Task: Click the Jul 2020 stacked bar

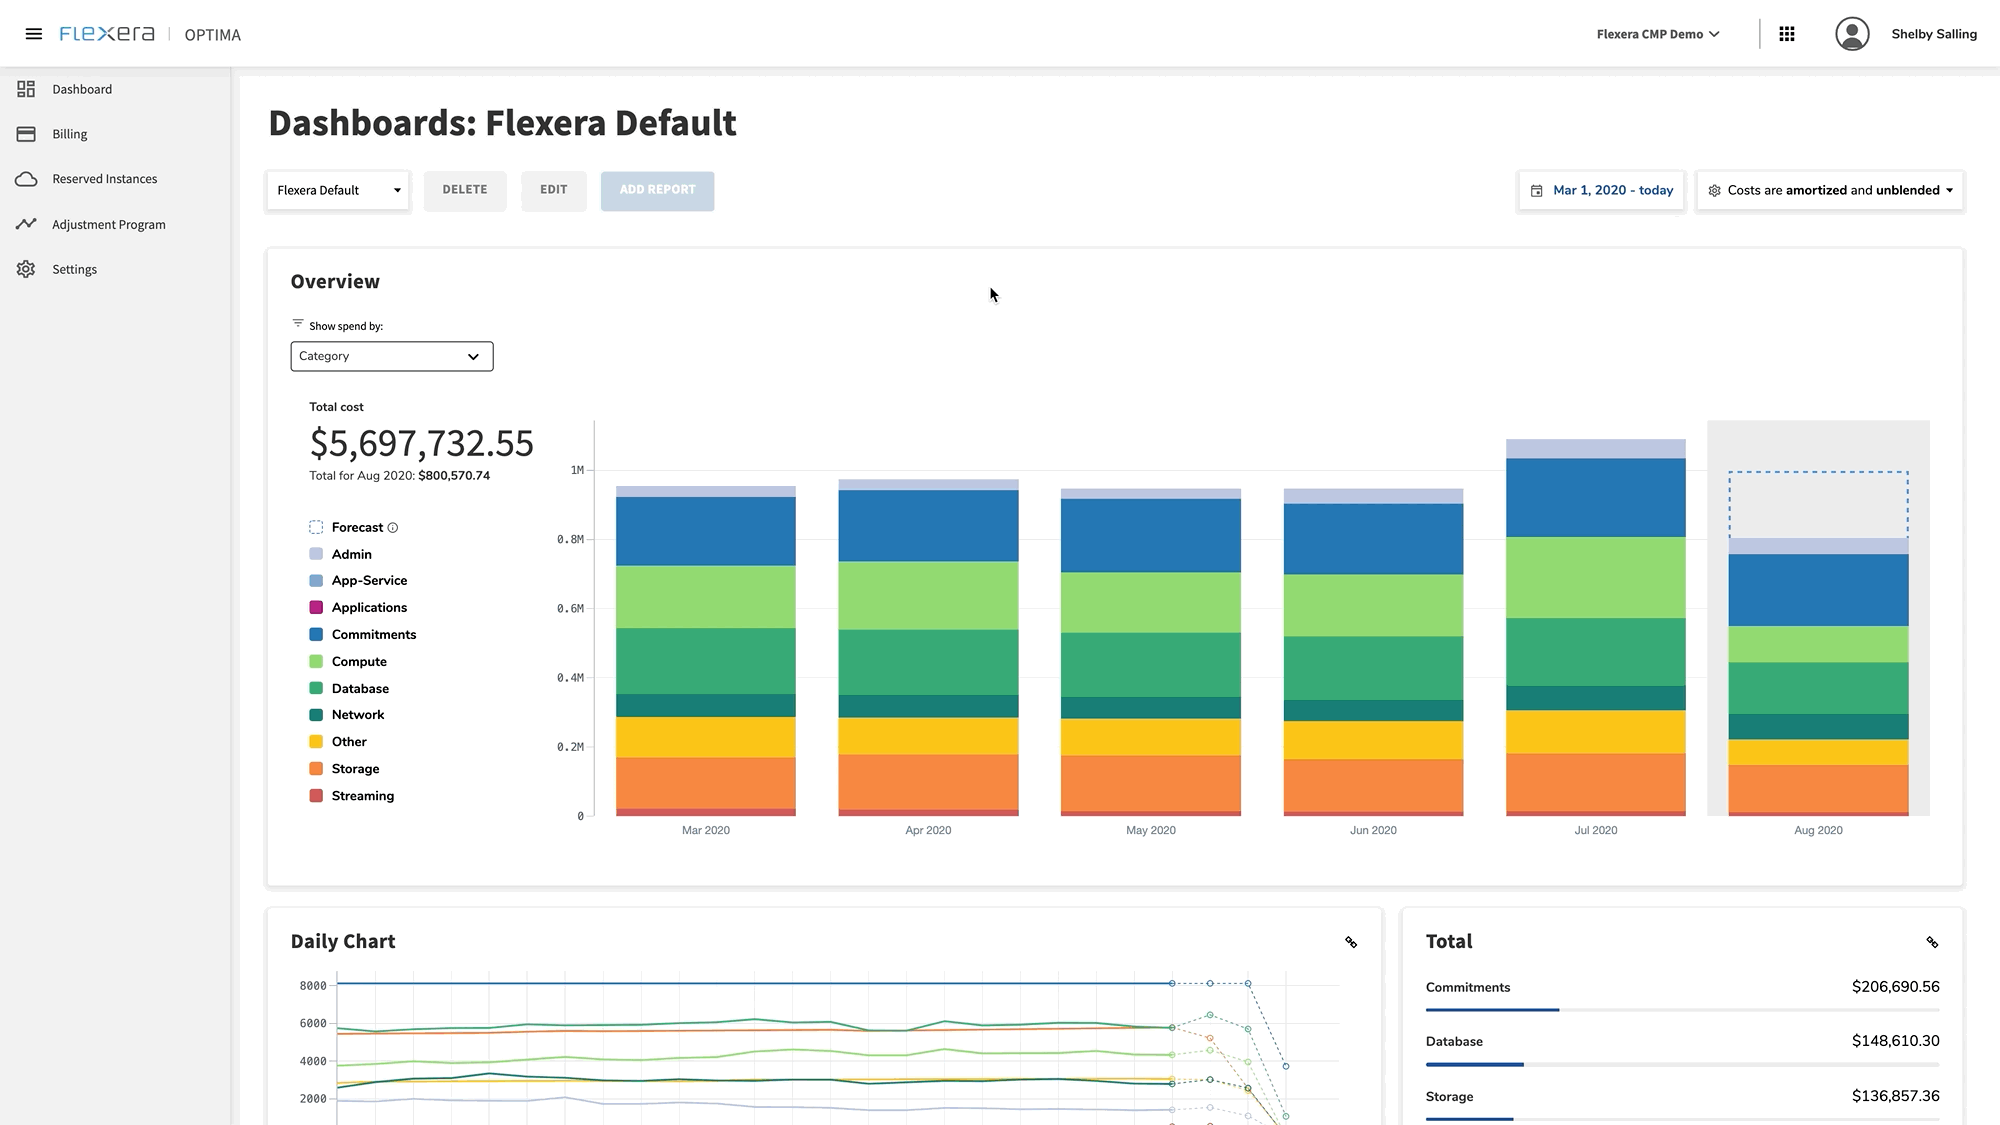Action: (x=1596, y=627)
